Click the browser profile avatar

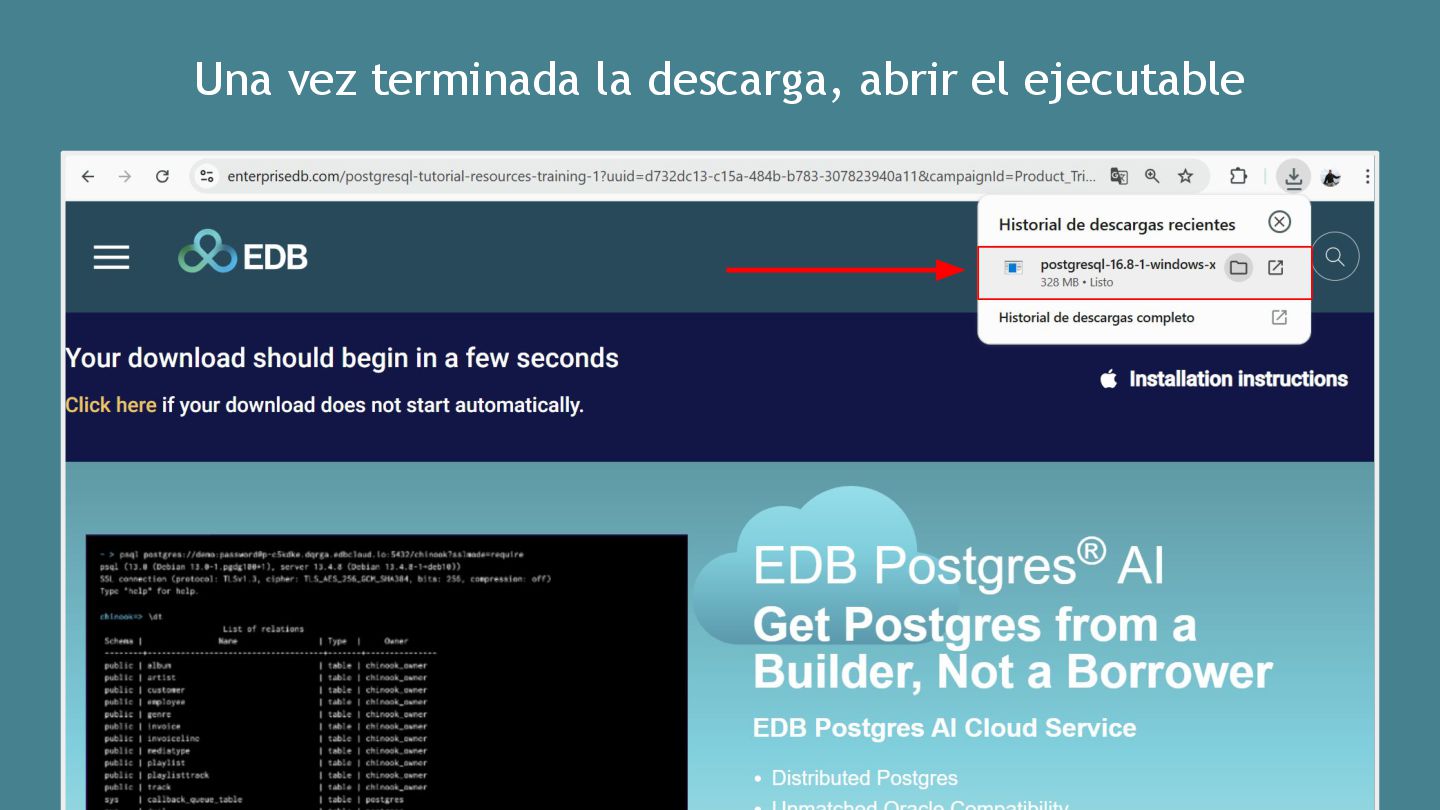tap(1331, 177)
